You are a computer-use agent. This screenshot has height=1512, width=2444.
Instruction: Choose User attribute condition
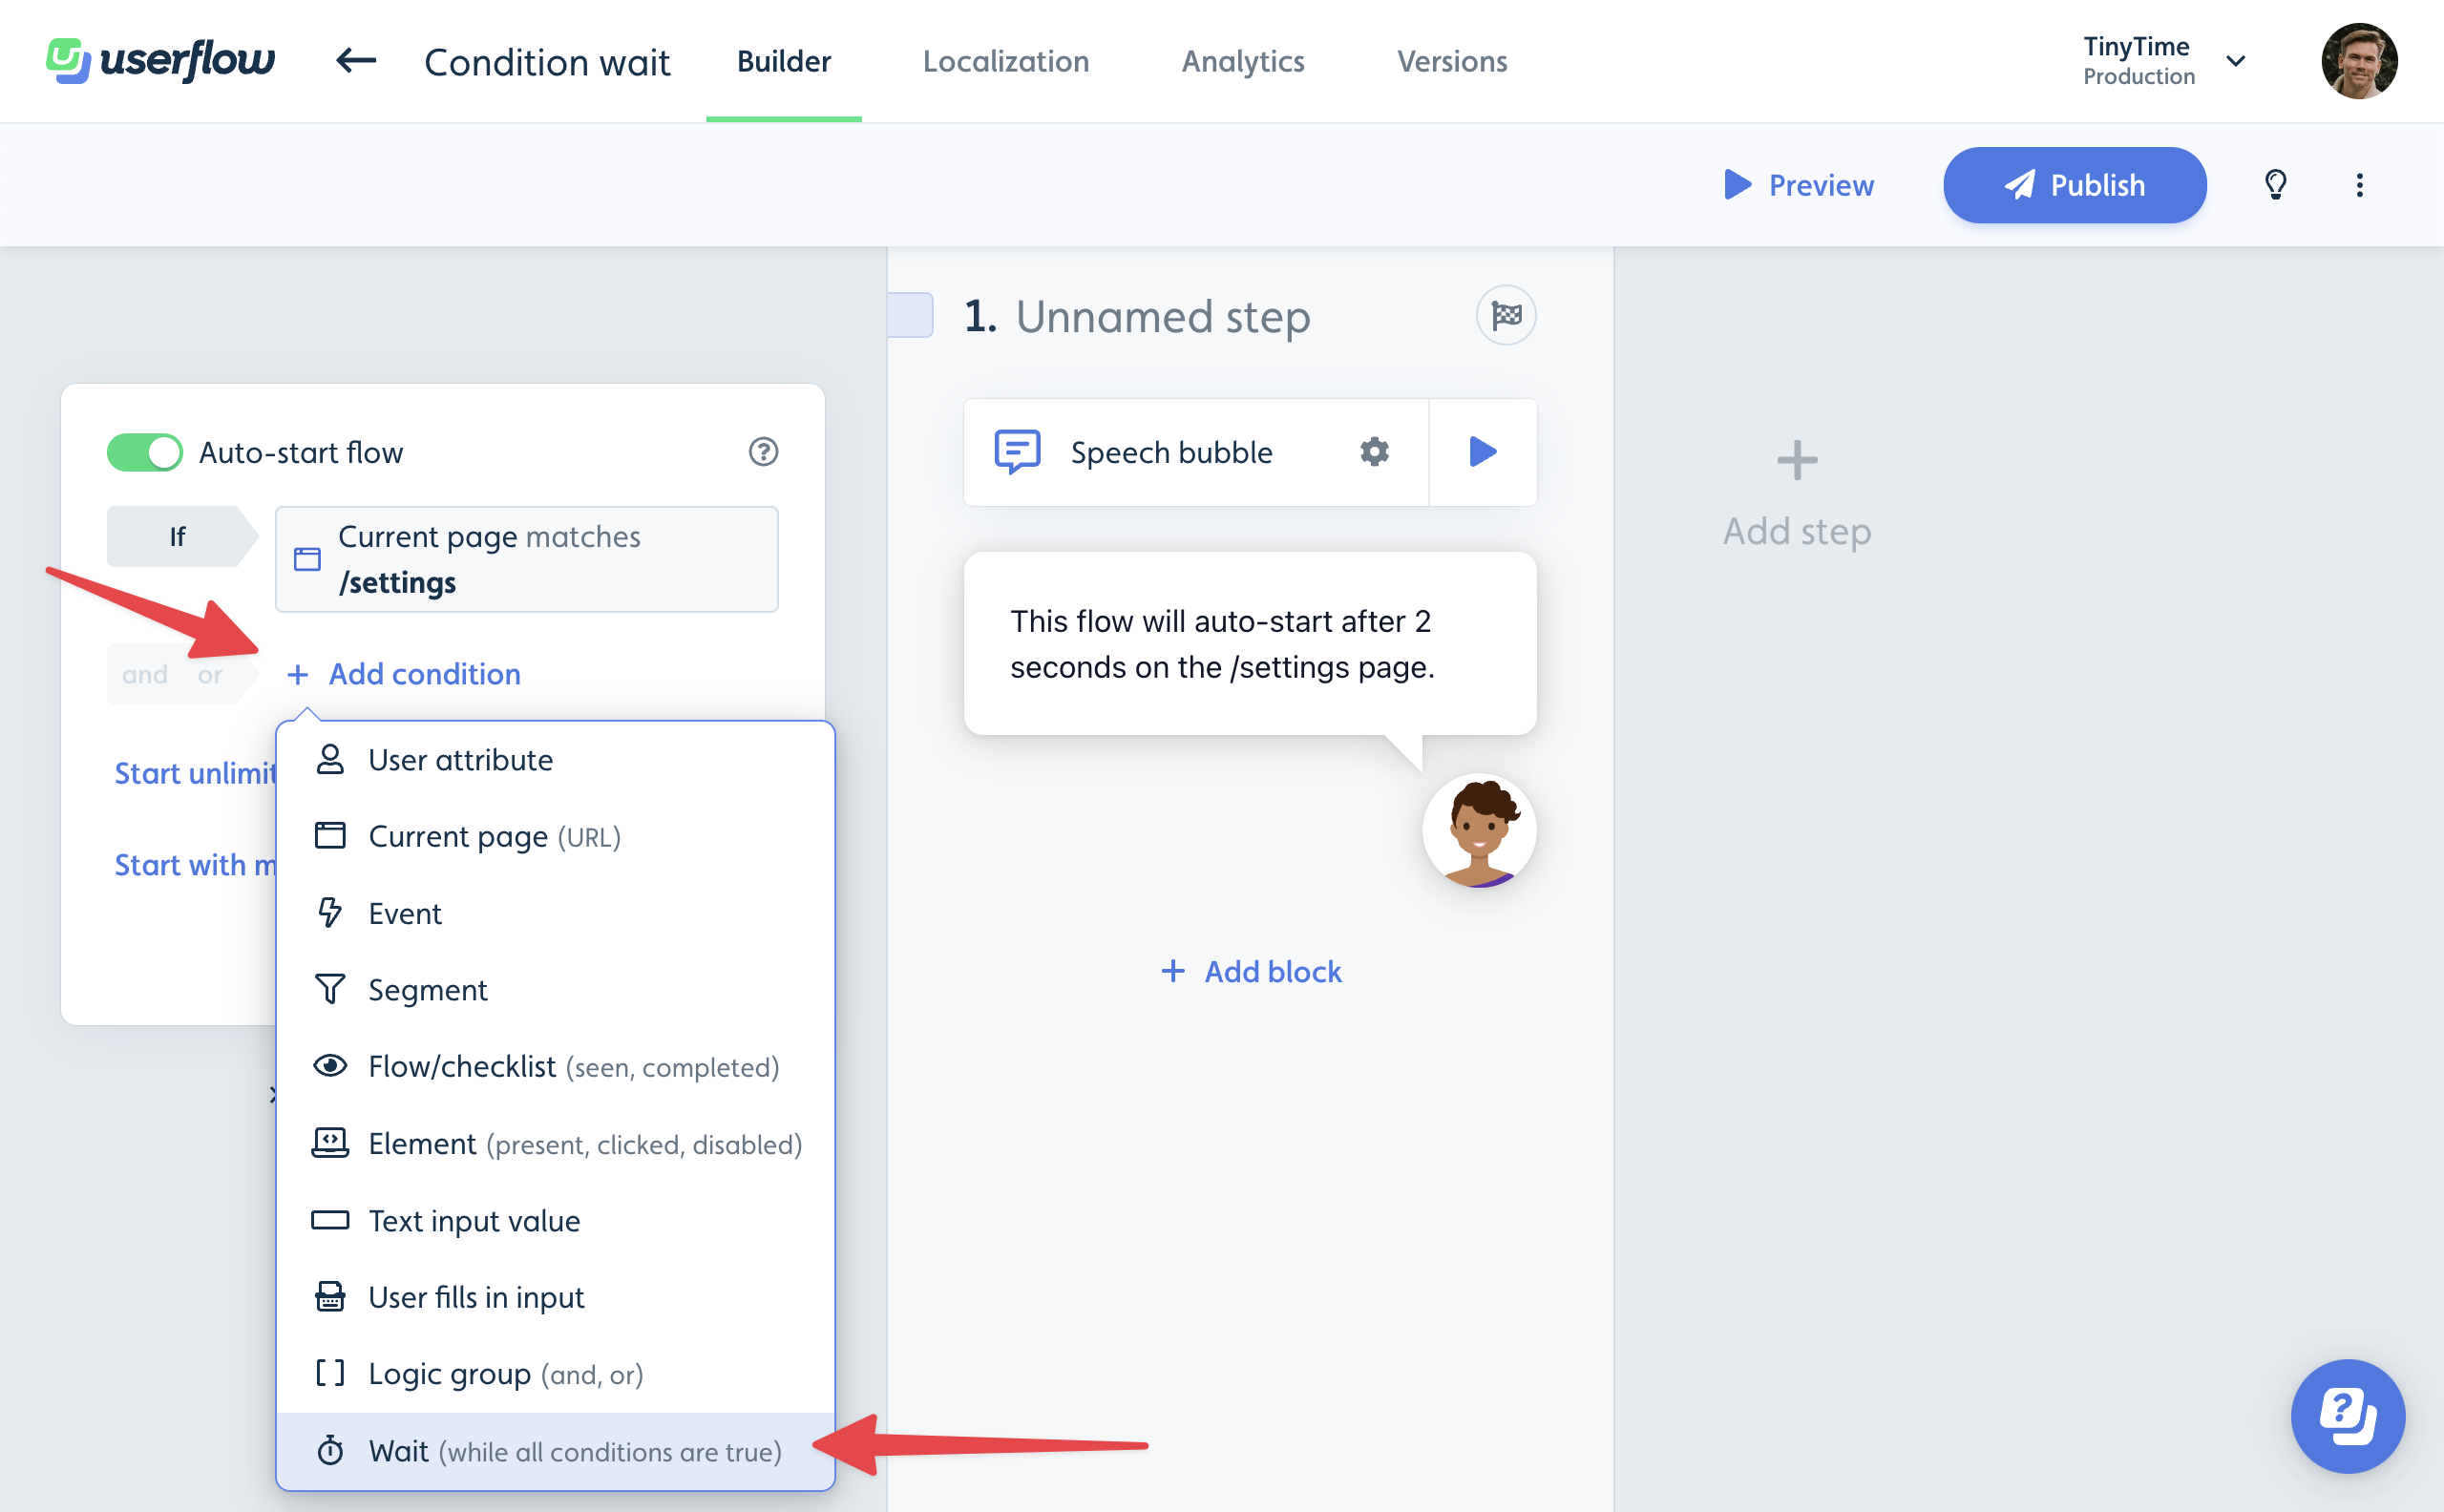pyautogui.click(x=556, y=760)
